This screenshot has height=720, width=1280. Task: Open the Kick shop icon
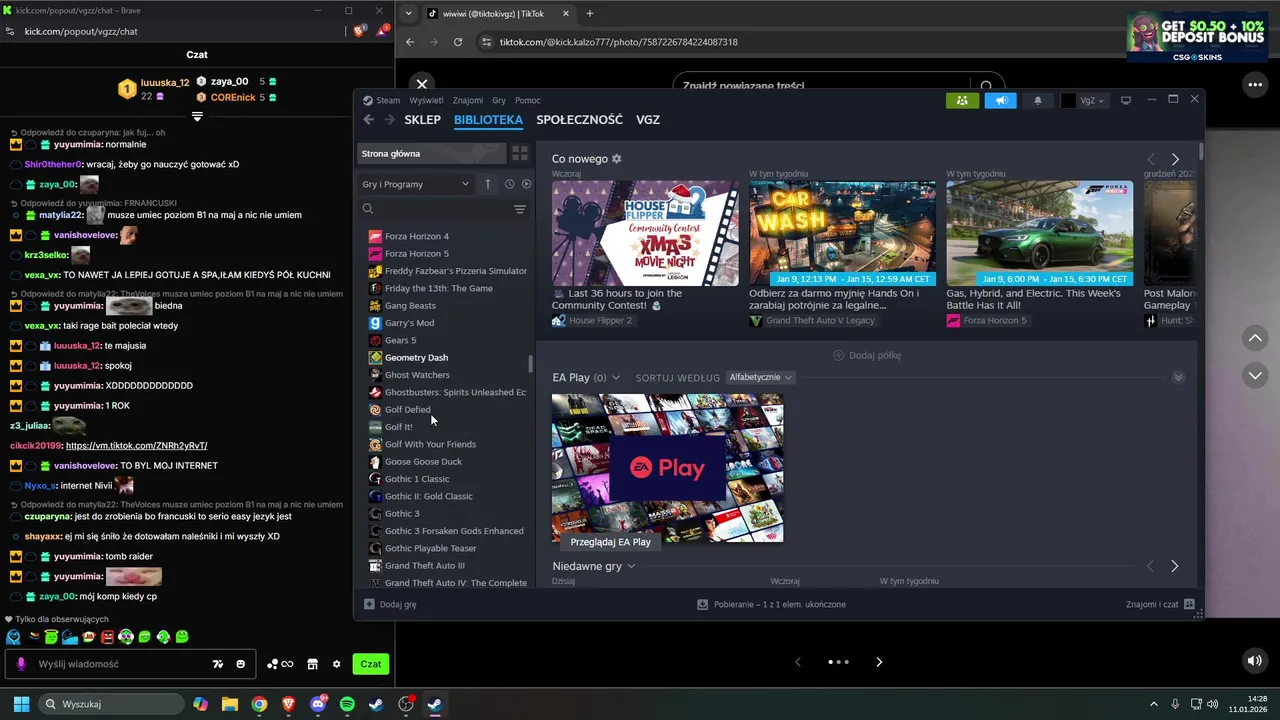coord(312,664)
